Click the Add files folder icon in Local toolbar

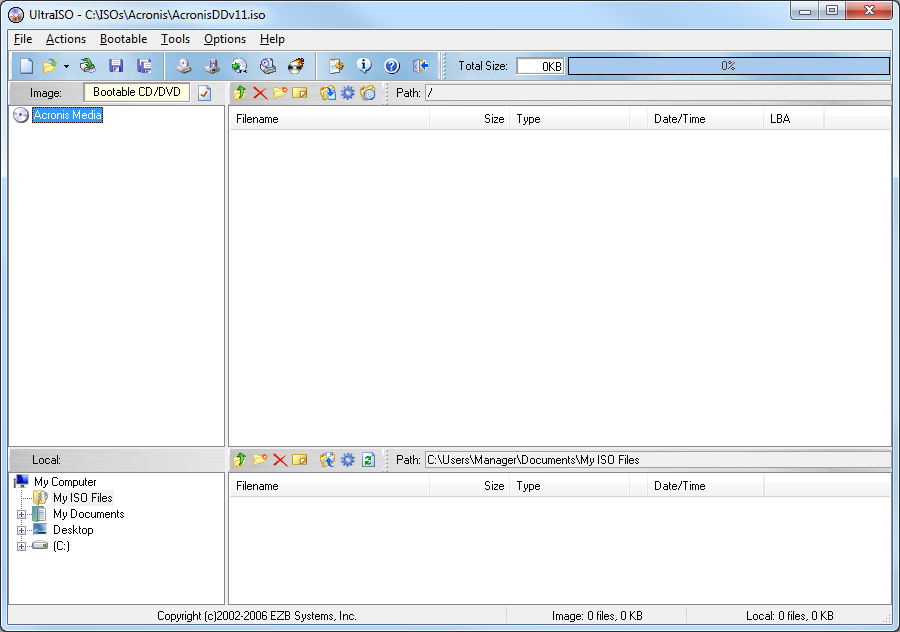click(328, 460)
